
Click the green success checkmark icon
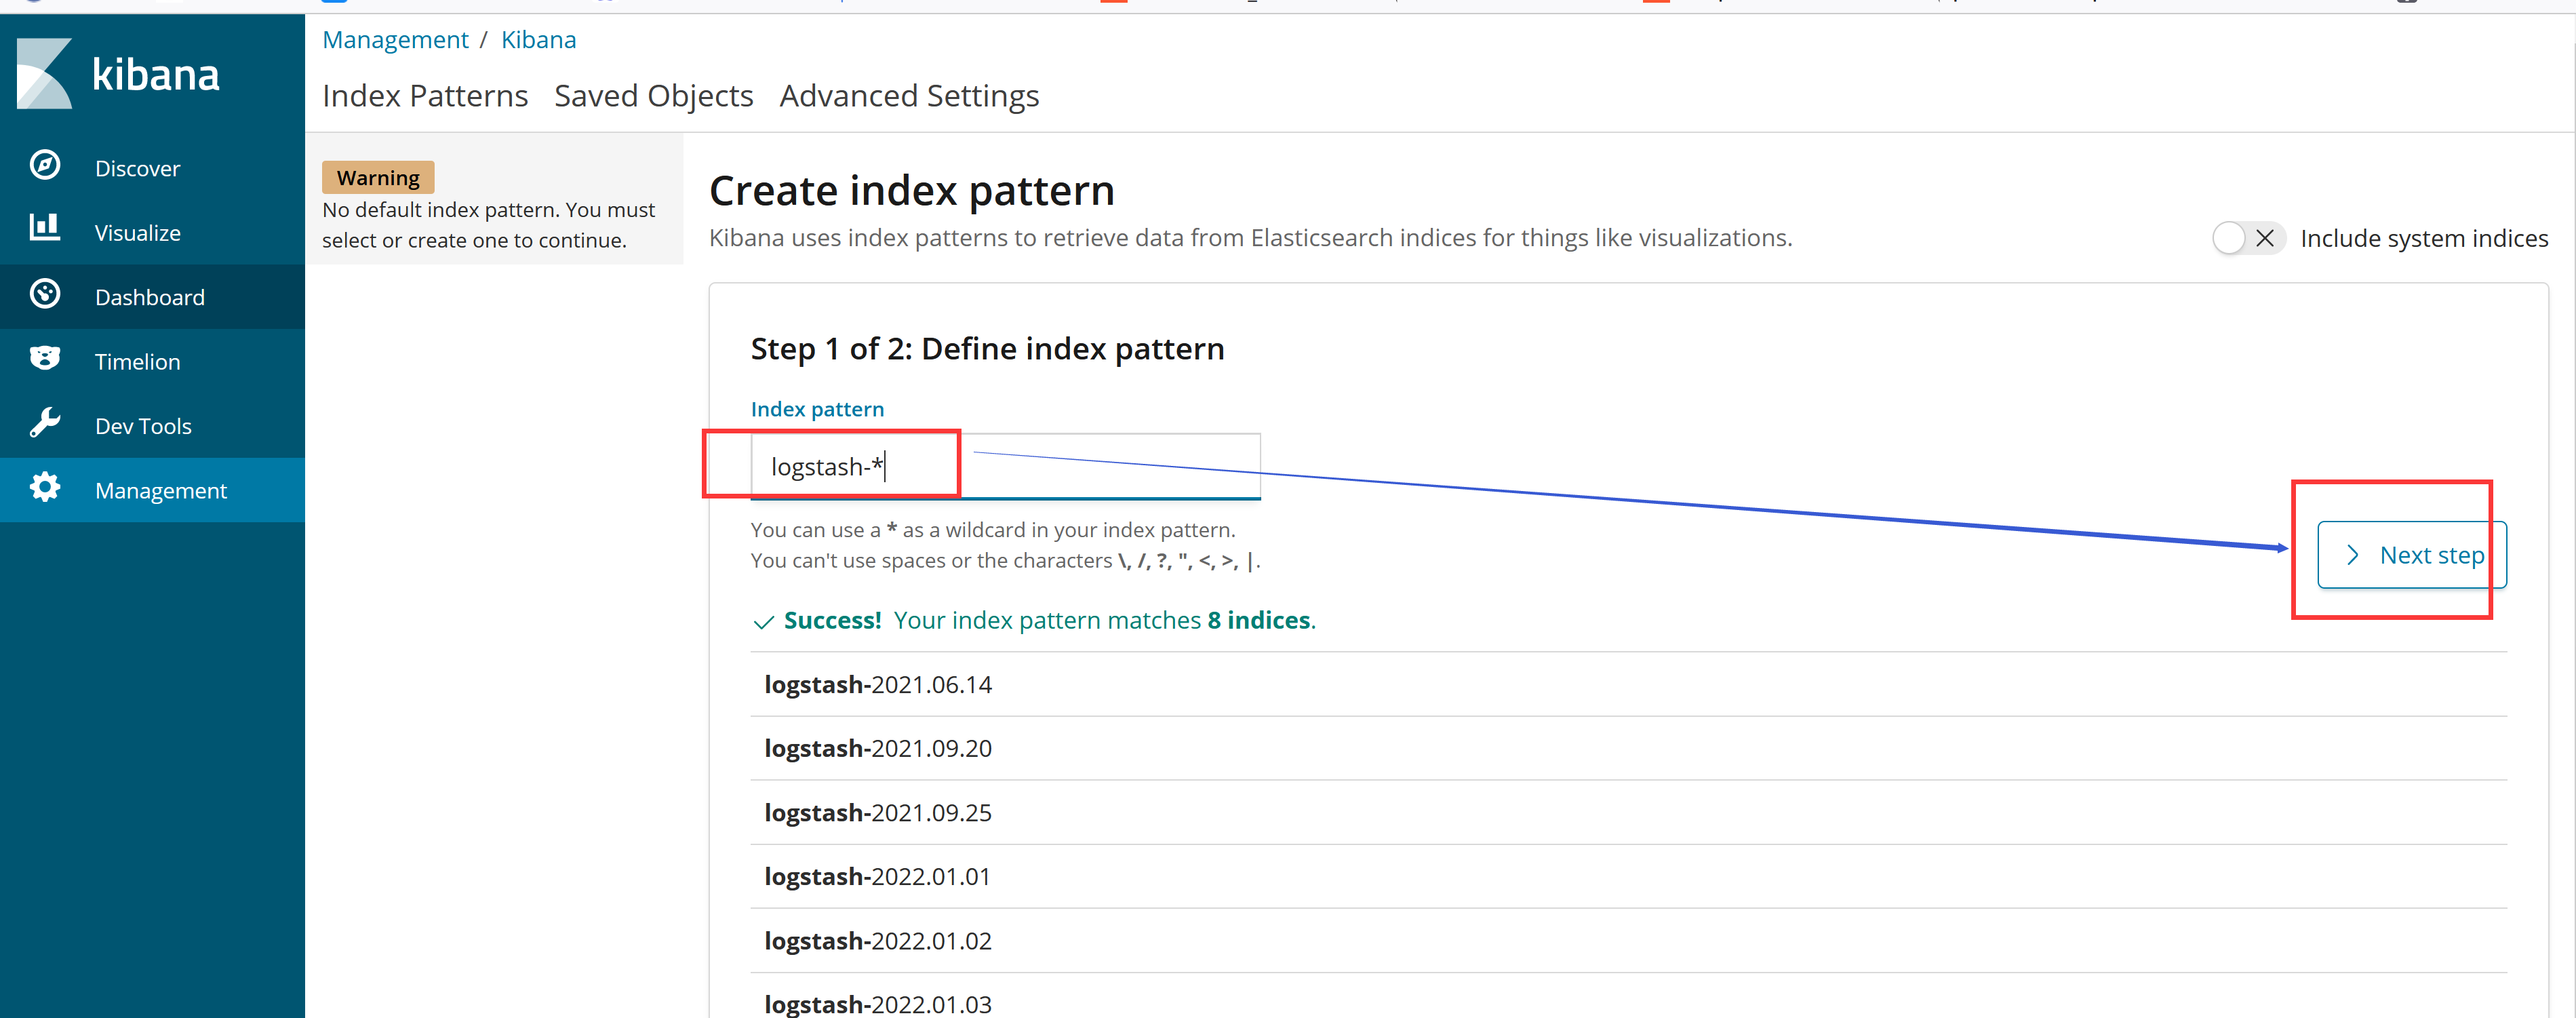(x=763, y=622)
